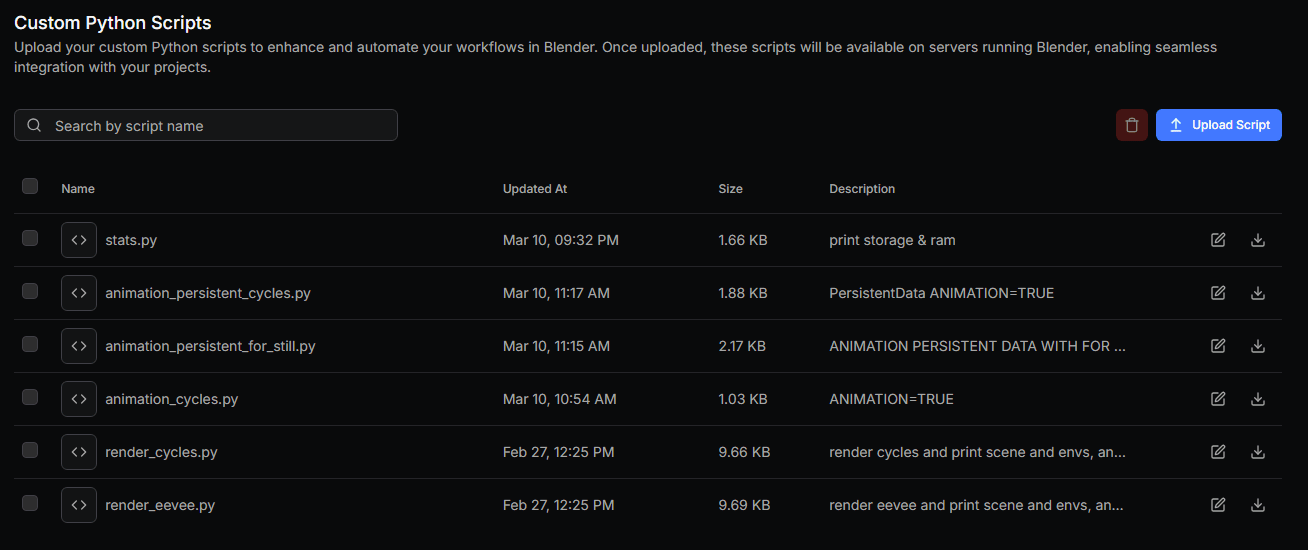
Task: Edit the animation_cycles.py script
Action: [x=1218, y=399]
